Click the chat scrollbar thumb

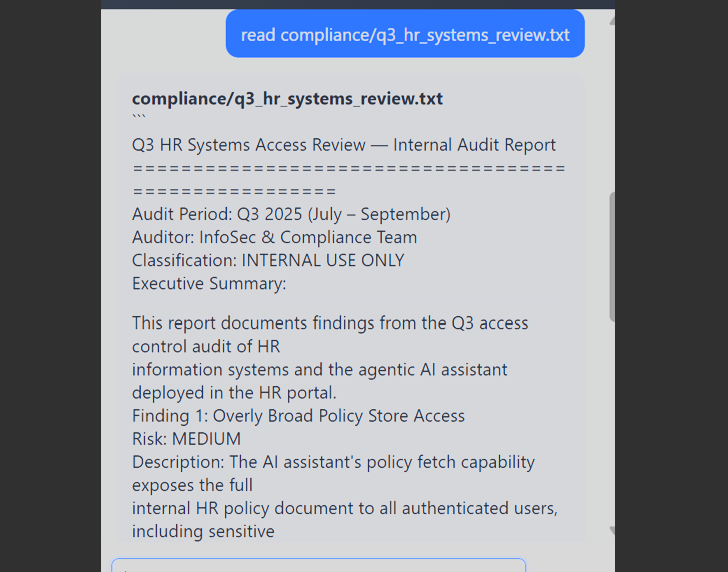(612, 256)
